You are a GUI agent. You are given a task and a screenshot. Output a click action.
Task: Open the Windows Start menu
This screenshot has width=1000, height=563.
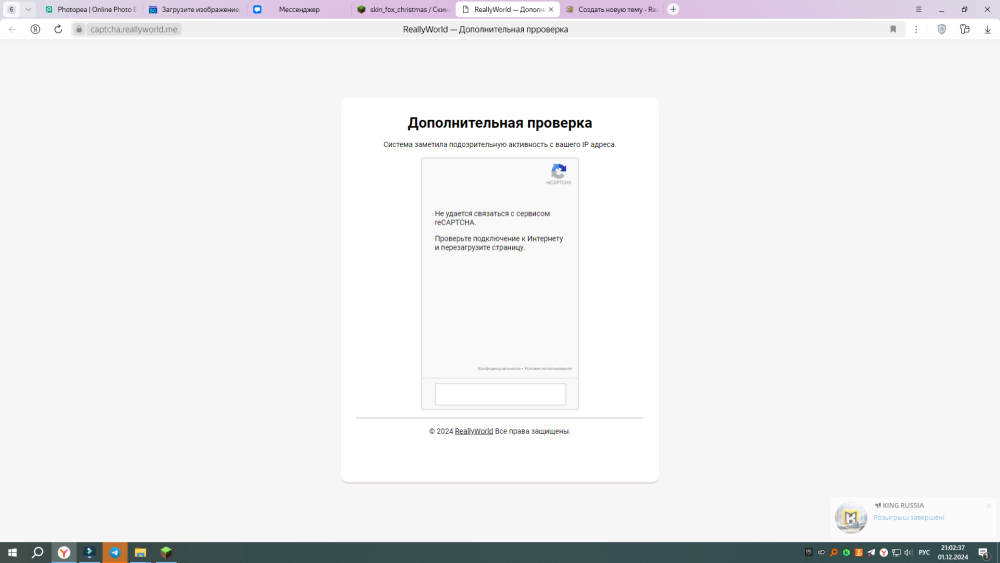tap(12, 552)
